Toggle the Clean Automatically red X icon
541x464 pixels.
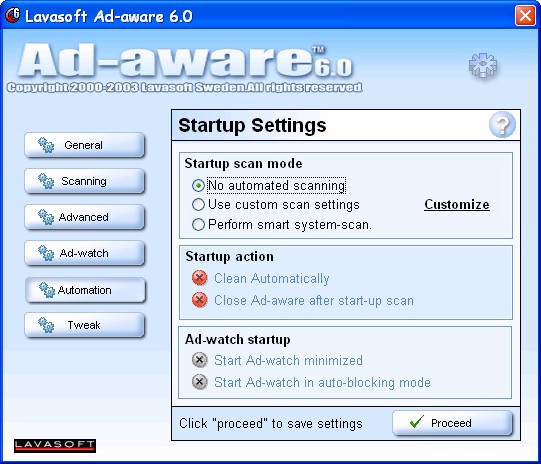(199, 278)
